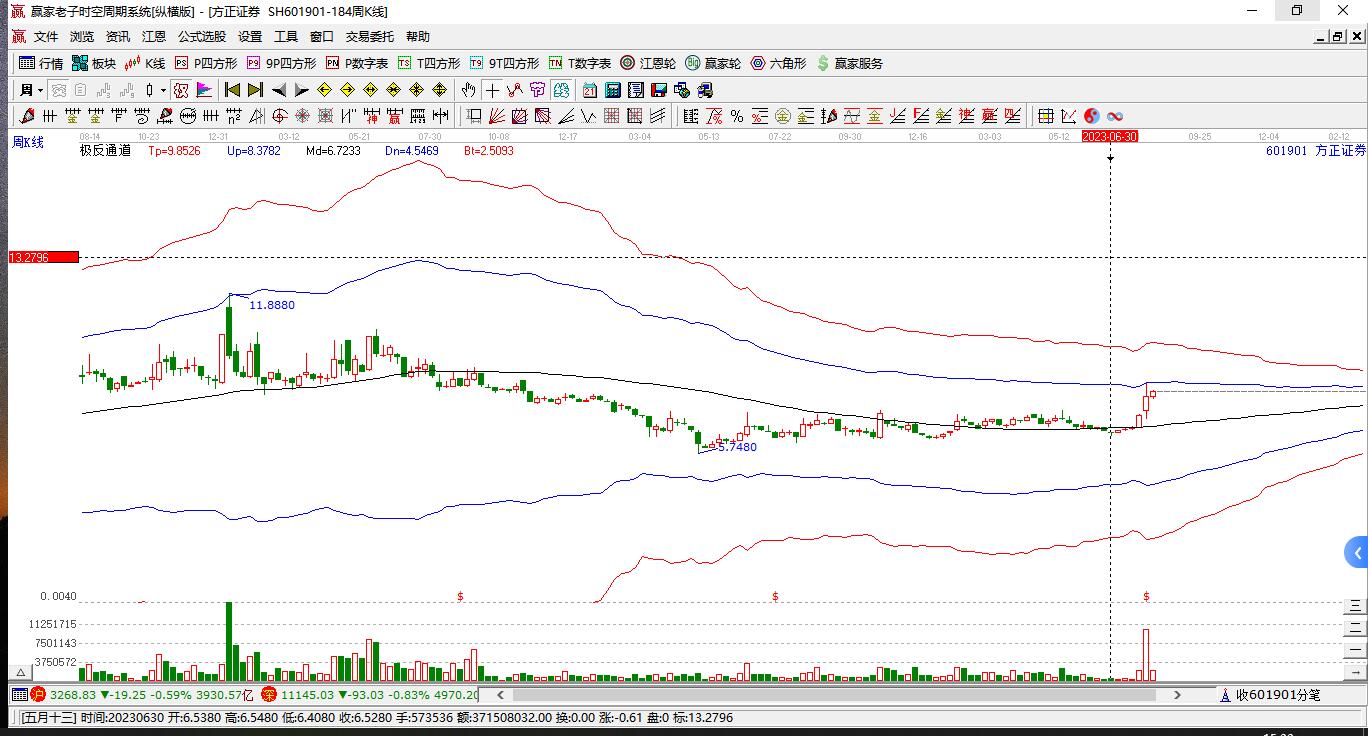Open the 9T四方形 tool
This screenshot has height=736, width=1368.
(504, 63)
